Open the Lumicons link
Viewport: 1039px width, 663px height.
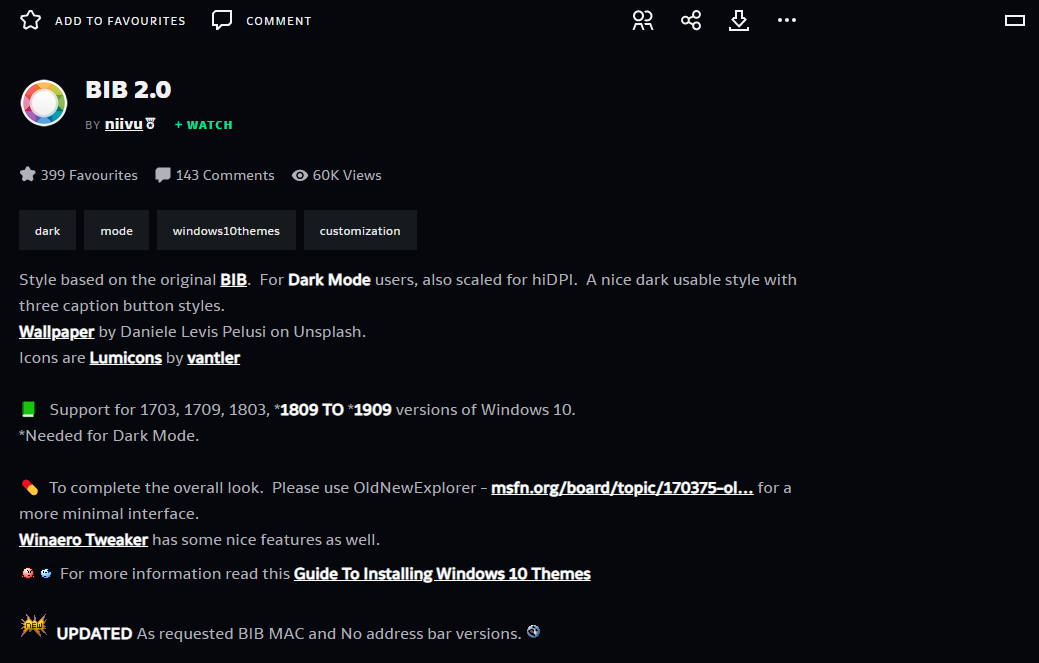(125, 358)
